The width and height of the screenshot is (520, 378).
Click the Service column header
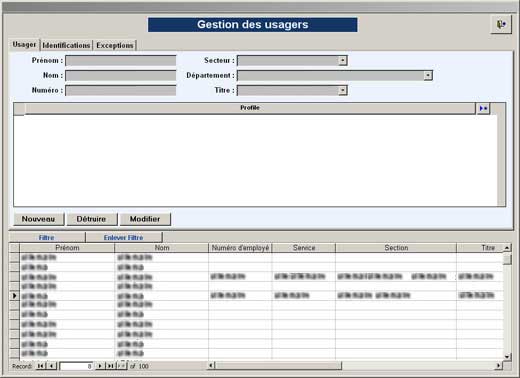(x=304, y=248)
